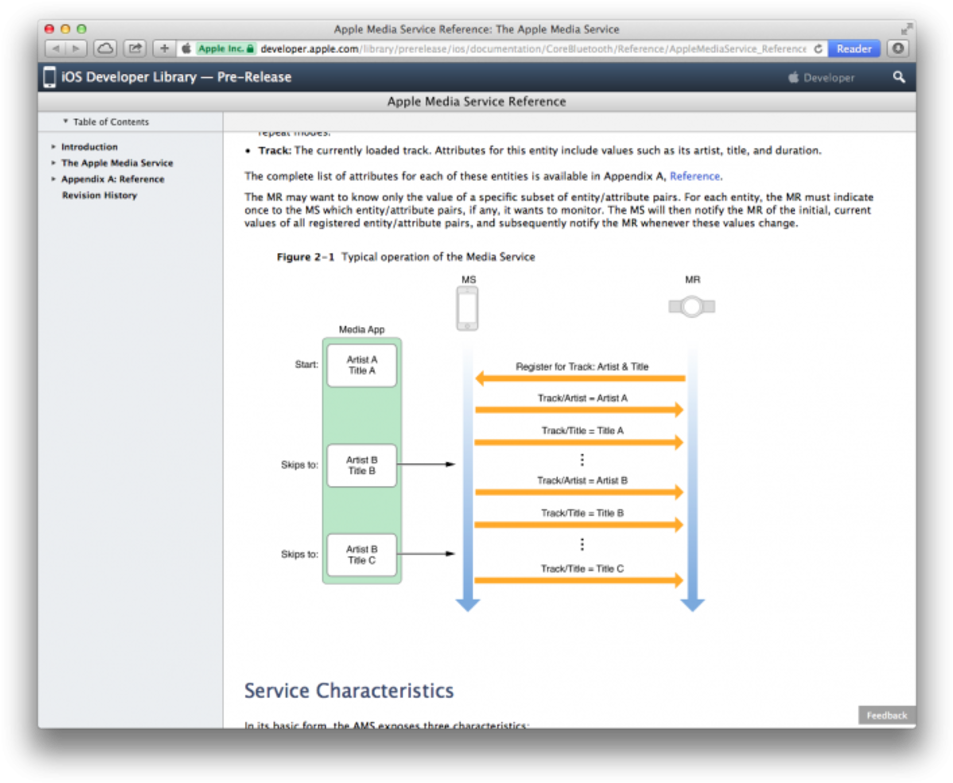The height and width of the screenshot is (783, 953).
Task: Click the forward navigation arrow
Action: point(75,47)
